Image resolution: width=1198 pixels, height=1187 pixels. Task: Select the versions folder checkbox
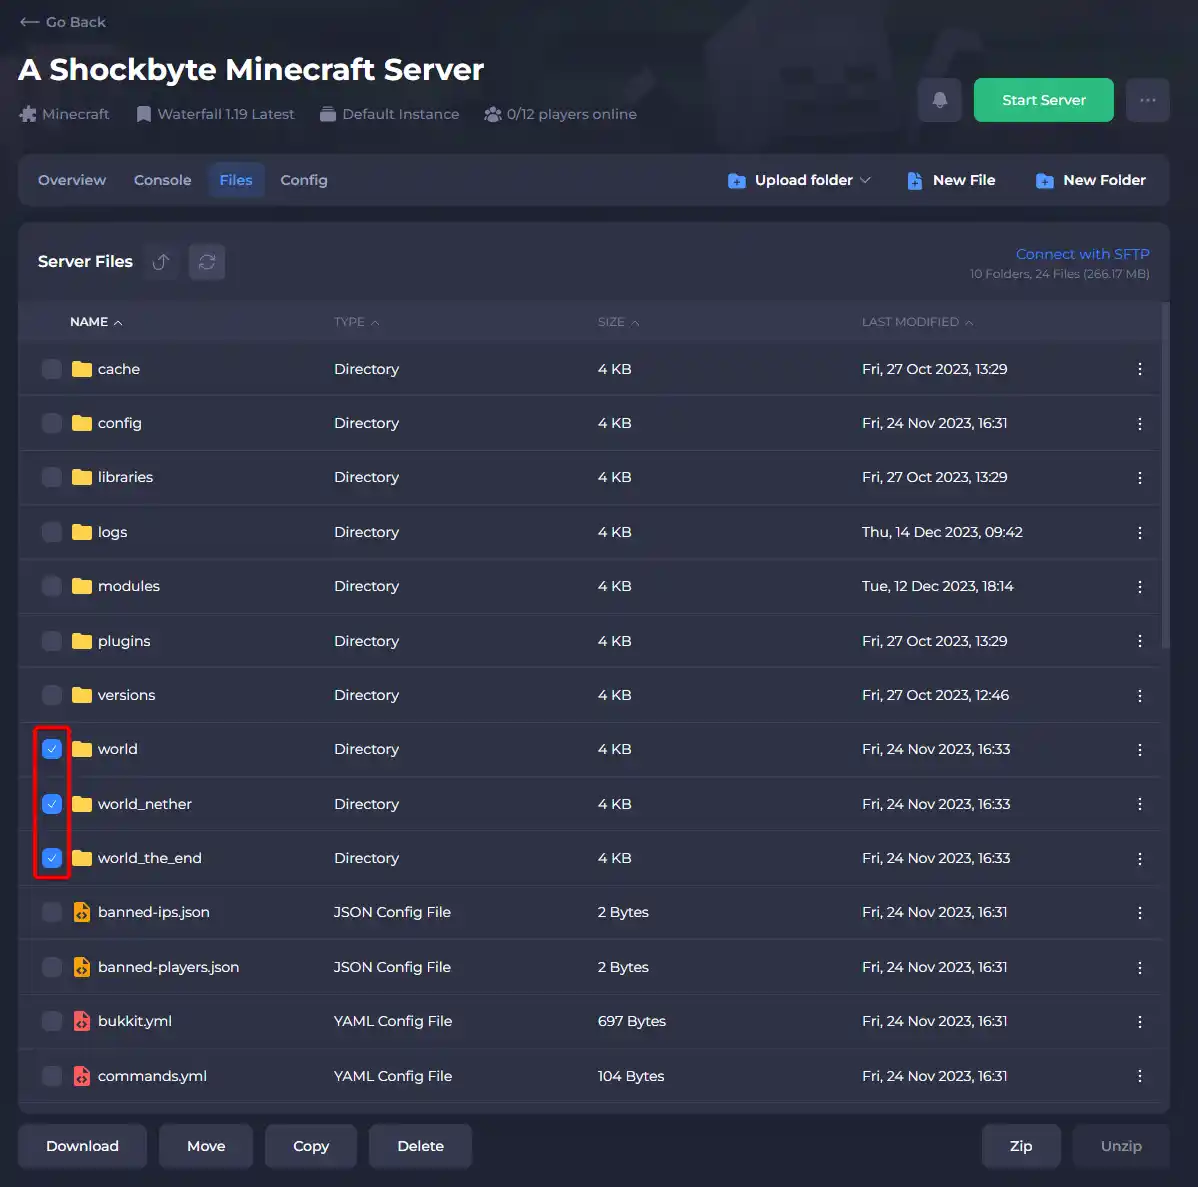(52, 695)
